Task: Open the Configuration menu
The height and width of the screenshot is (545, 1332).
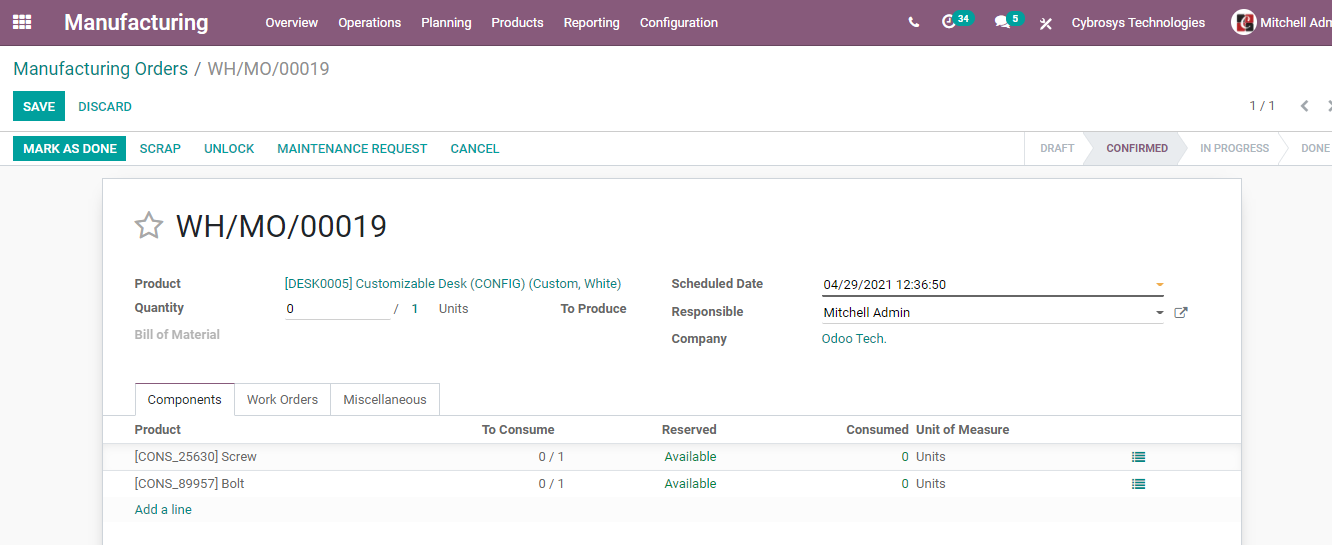Action: (x=679, y=22)
